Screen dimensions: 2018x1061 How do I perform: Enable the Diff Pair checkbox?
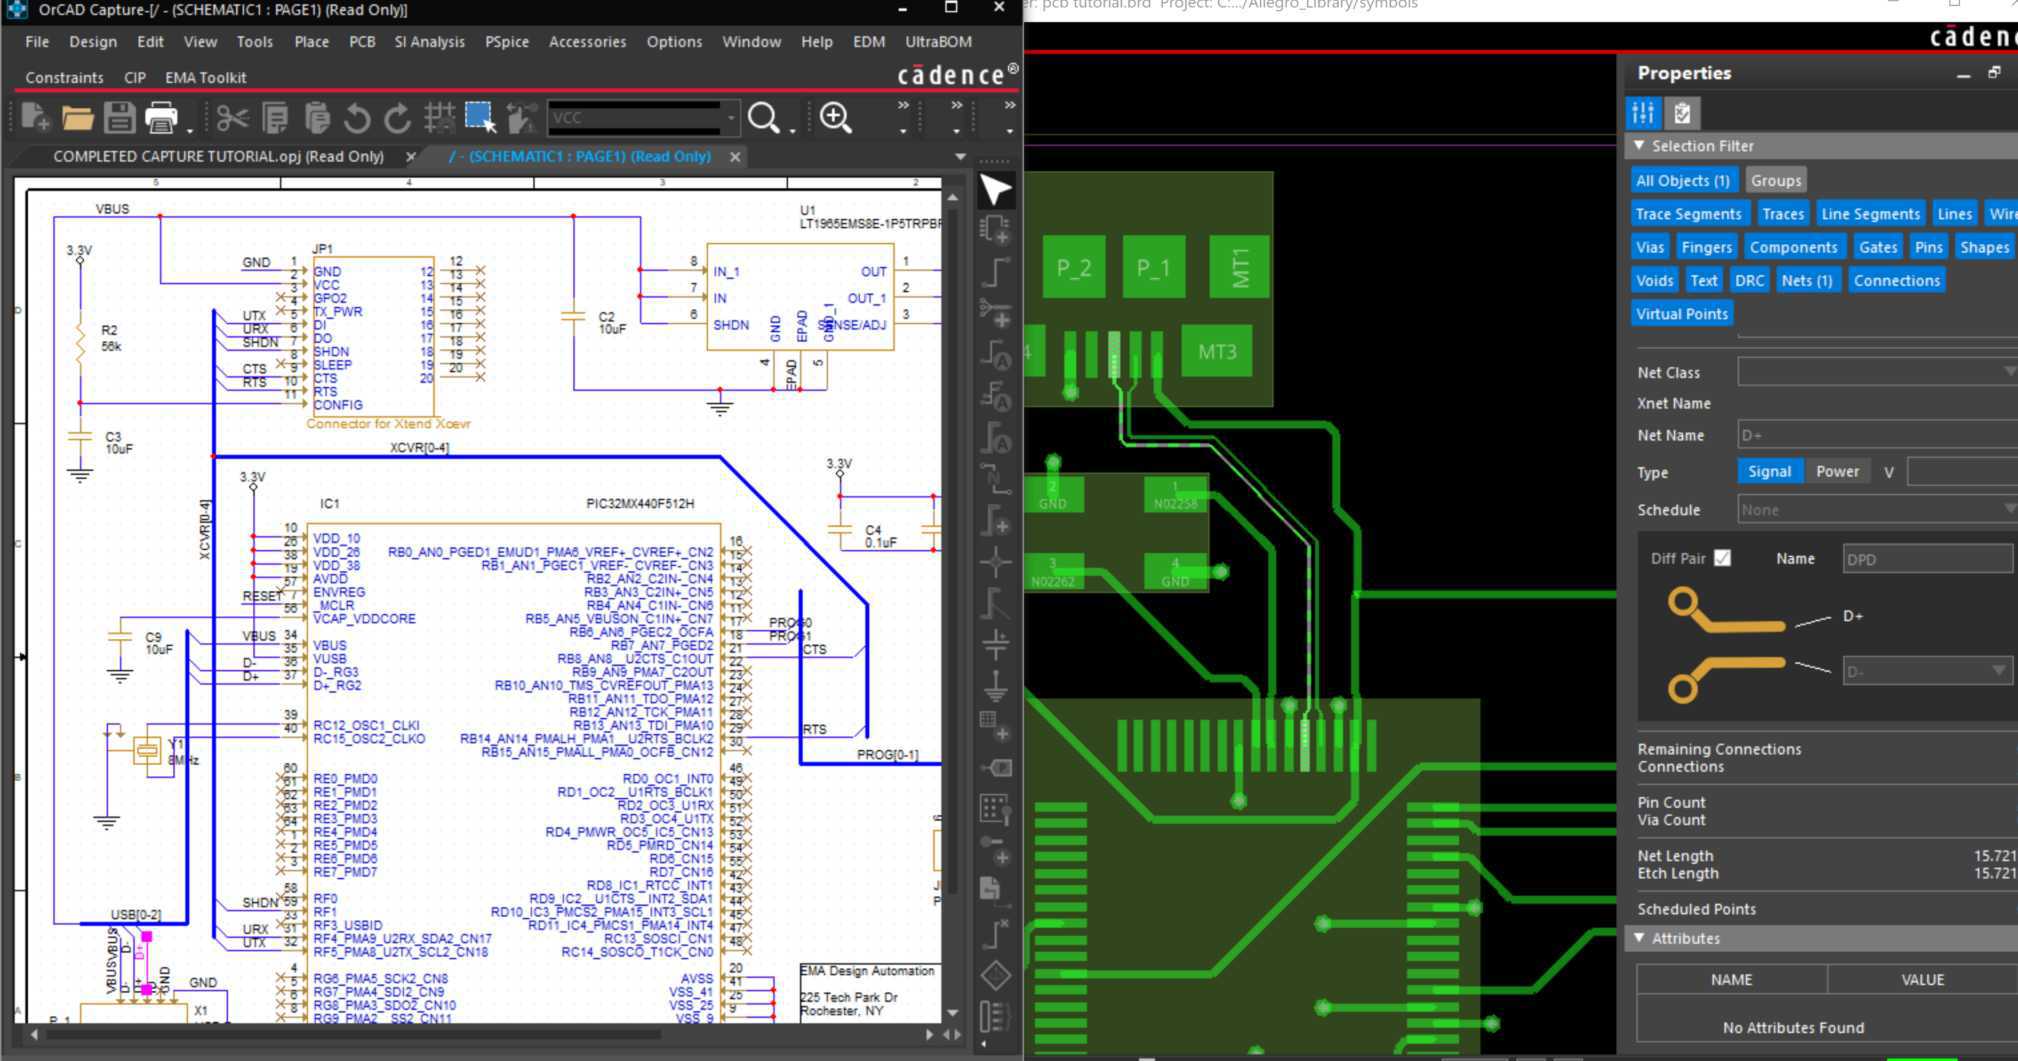coord(1723,558)
